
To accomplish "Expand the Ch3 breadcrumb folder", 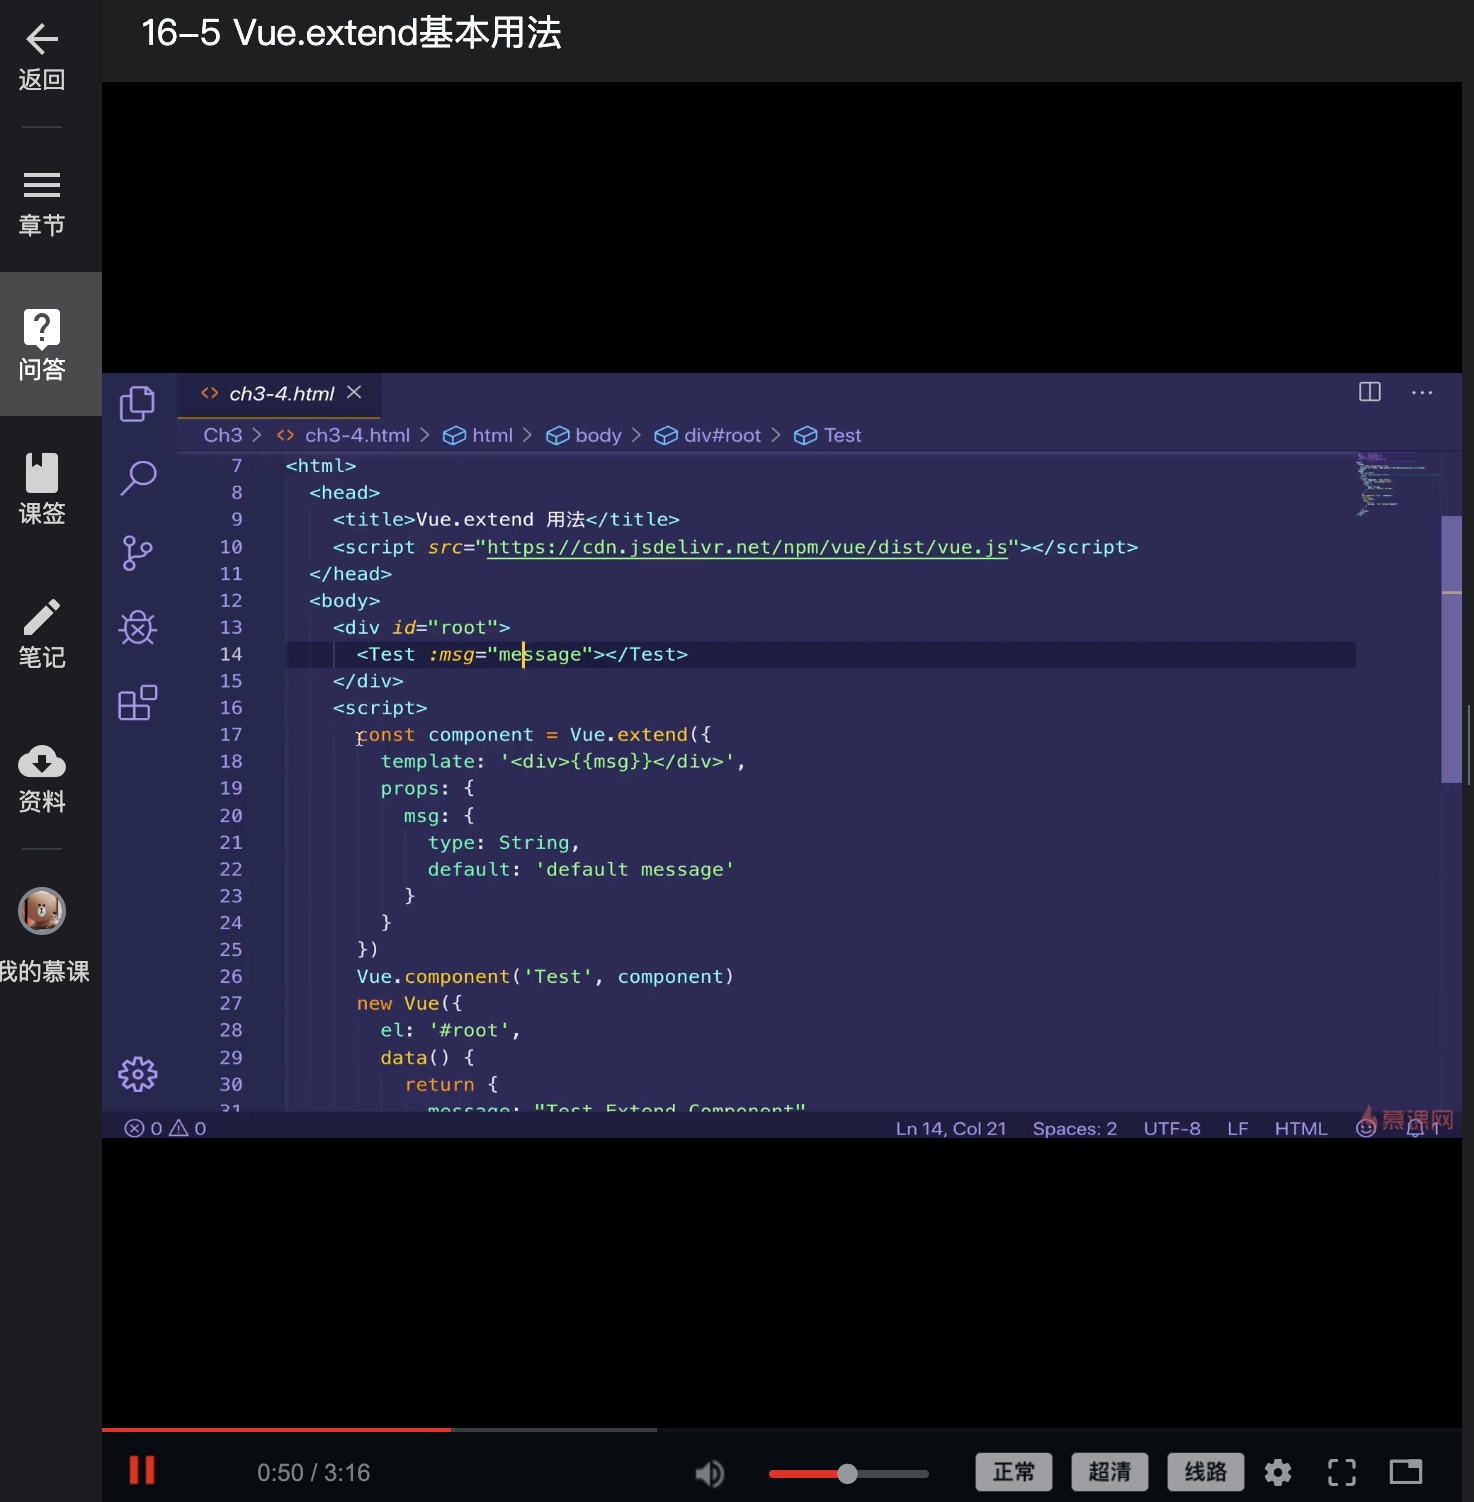I will [x=223, y=435].
